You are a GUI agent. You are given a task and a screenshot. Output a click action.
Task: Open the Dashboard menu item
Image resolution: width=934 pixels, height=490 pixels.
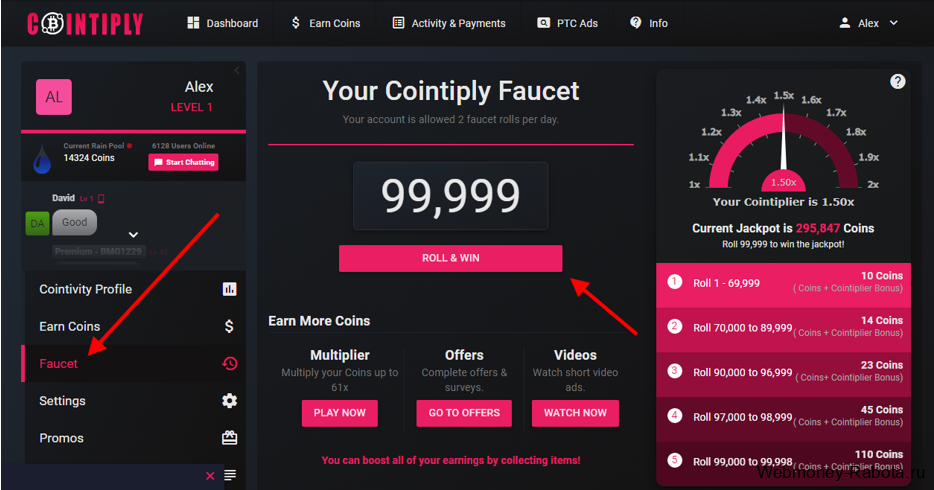[222, 23]
